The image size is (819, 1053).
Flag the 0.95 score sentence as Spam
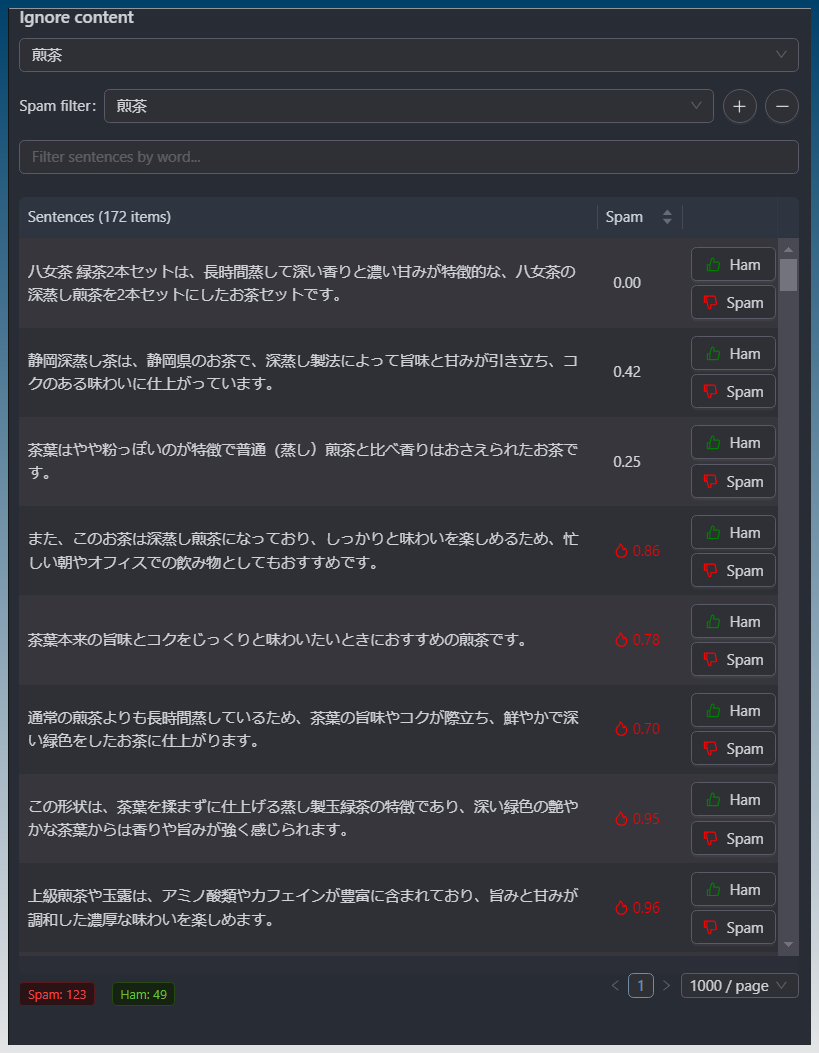(733, 838)
